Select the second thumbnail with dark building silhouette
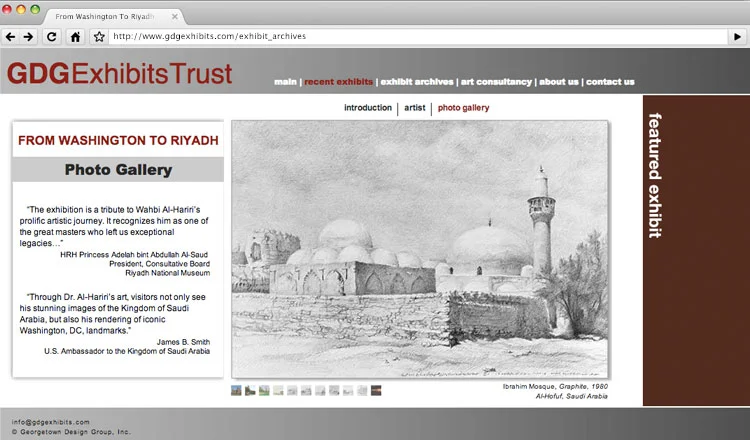The height and width of the screenshot is (440, 750). [x=250, y=391]
